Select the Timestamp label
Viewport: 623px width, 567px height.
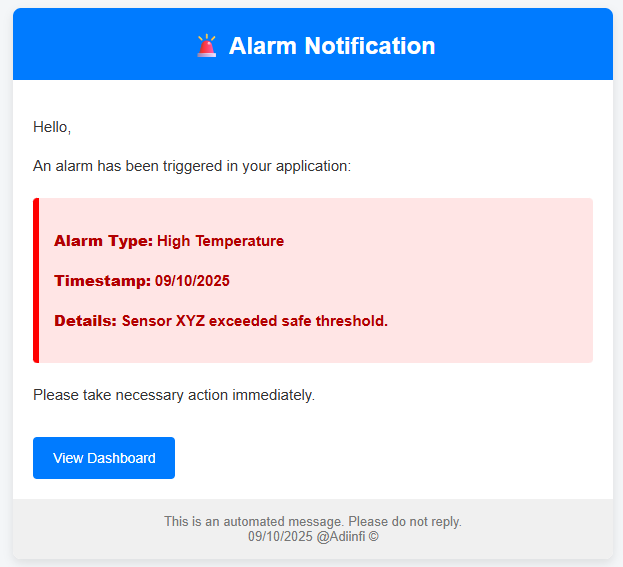coord(102,281)
